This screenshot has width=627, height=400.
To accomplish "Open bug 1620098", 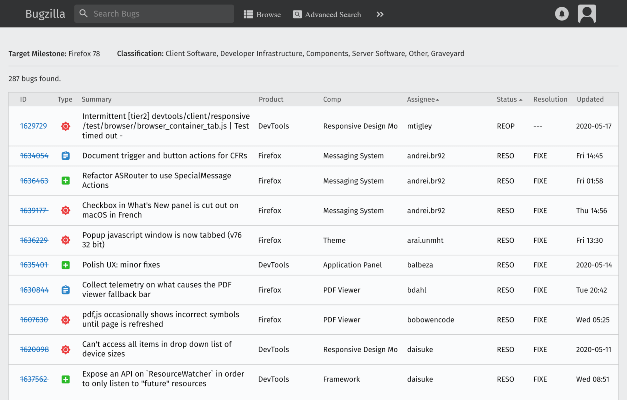I will [34, 349].
